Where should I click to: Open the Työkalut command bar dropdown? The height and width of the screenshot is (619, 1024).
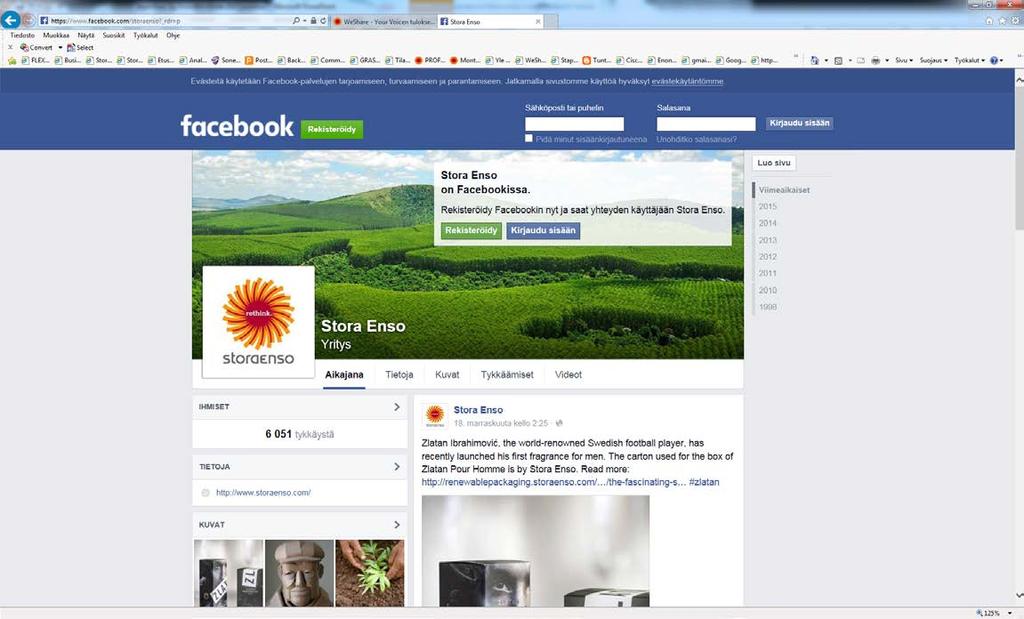969,61
